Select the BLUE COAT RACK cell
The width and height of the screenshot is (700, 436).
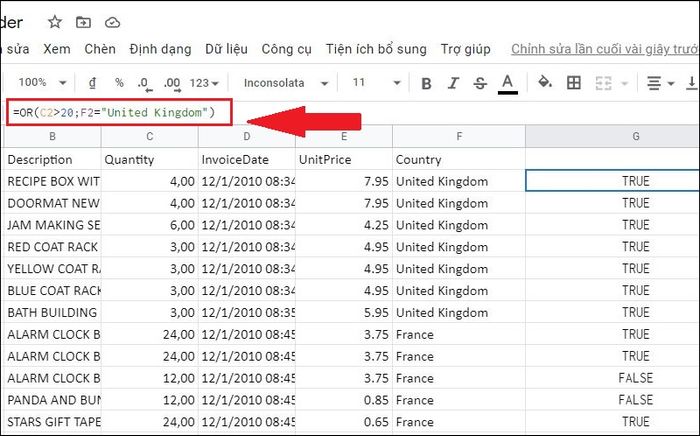click(52, 291)
